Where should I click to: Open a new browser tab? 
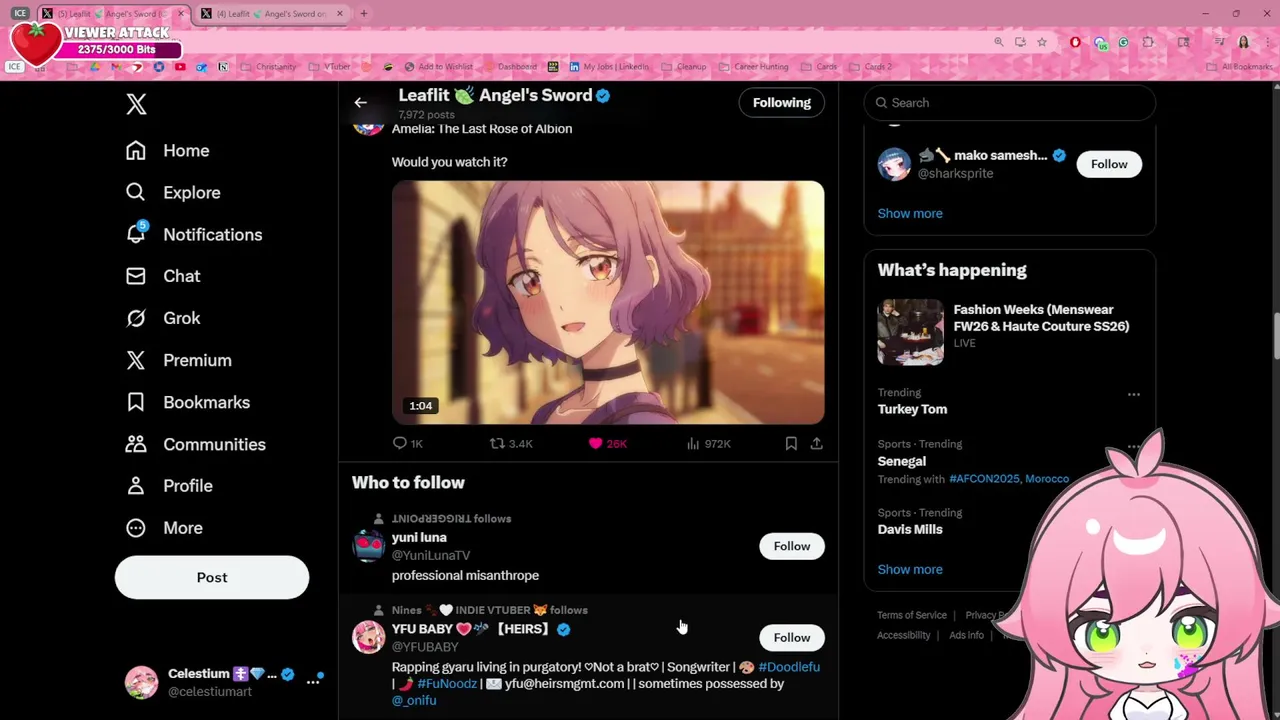click(x=364, y=14)
